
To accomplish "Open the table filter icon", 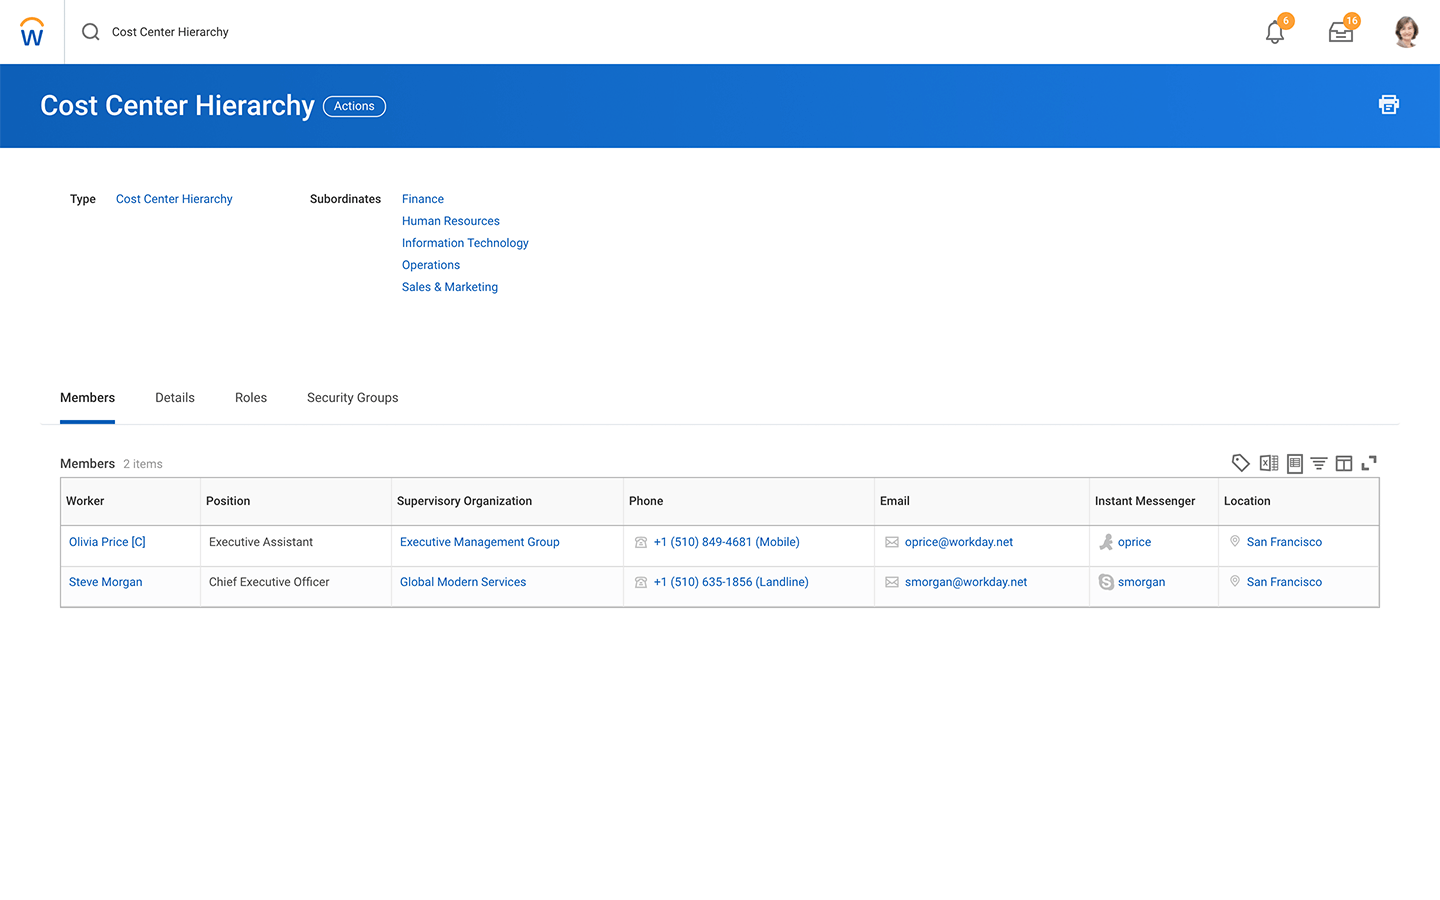I will point(1319,463).
